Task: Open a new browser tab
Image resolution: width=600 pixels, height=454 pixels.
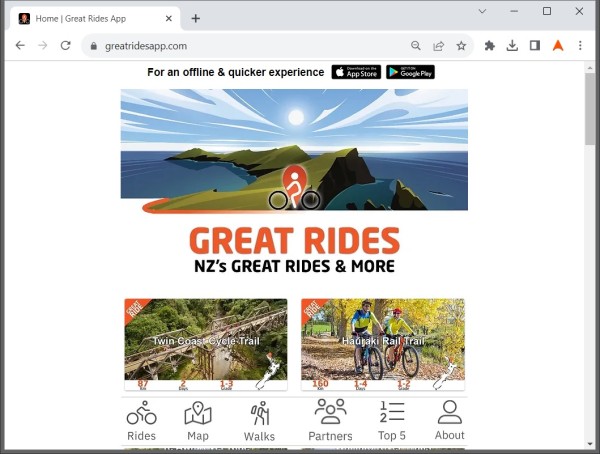Action: point(196,18)
